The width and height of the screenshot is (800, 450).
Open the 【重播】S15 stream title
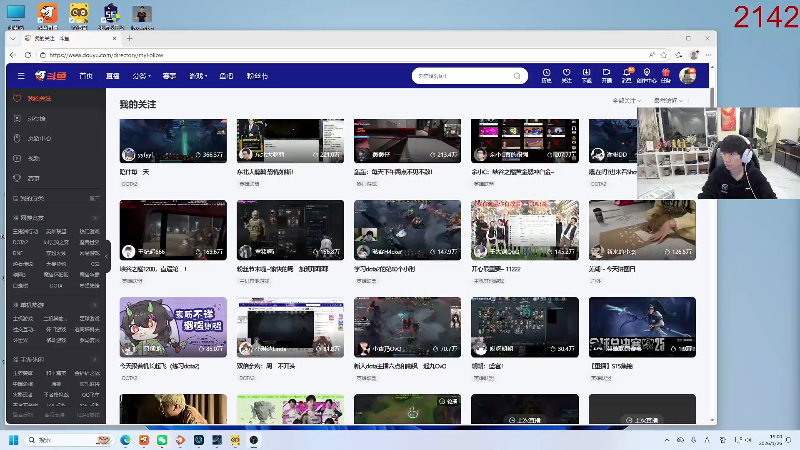[612, 366]
